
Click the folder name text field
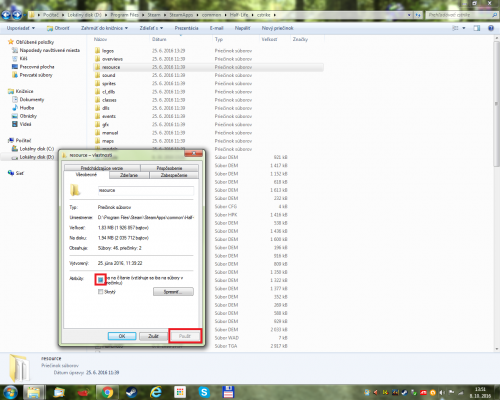(x=146, y=190)
